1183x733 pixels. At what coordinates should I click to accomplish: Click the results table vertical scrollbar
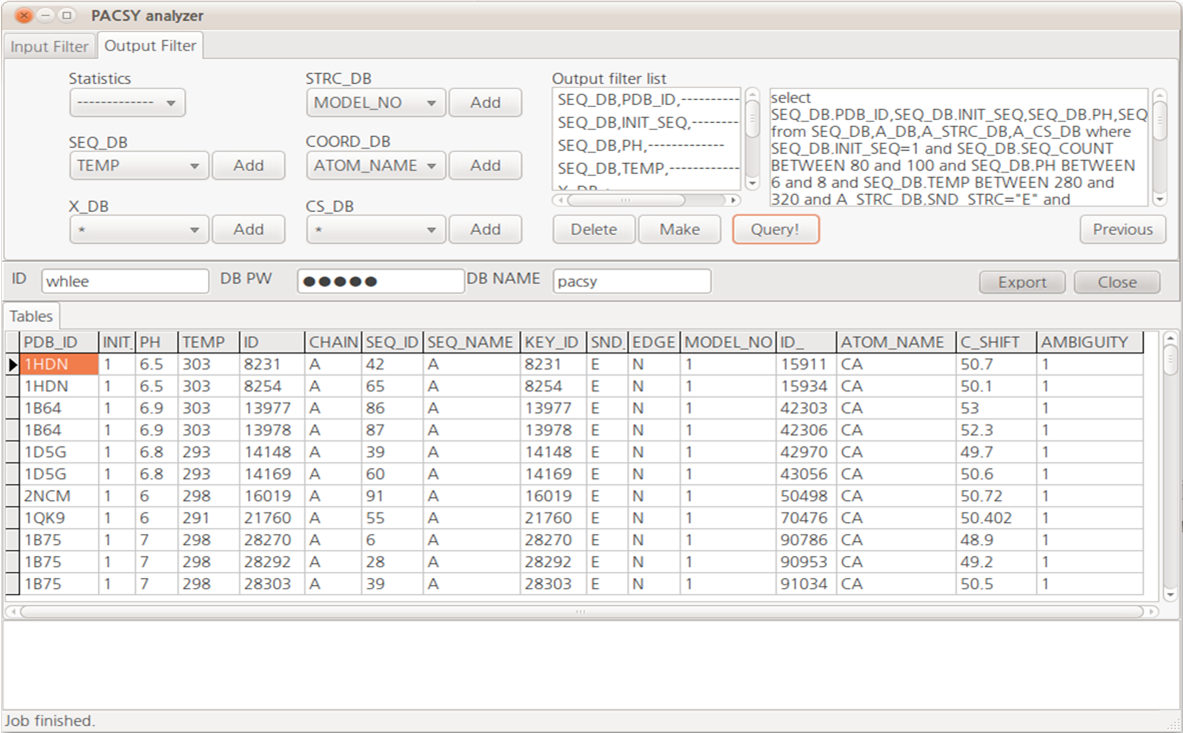(1170, 466)
